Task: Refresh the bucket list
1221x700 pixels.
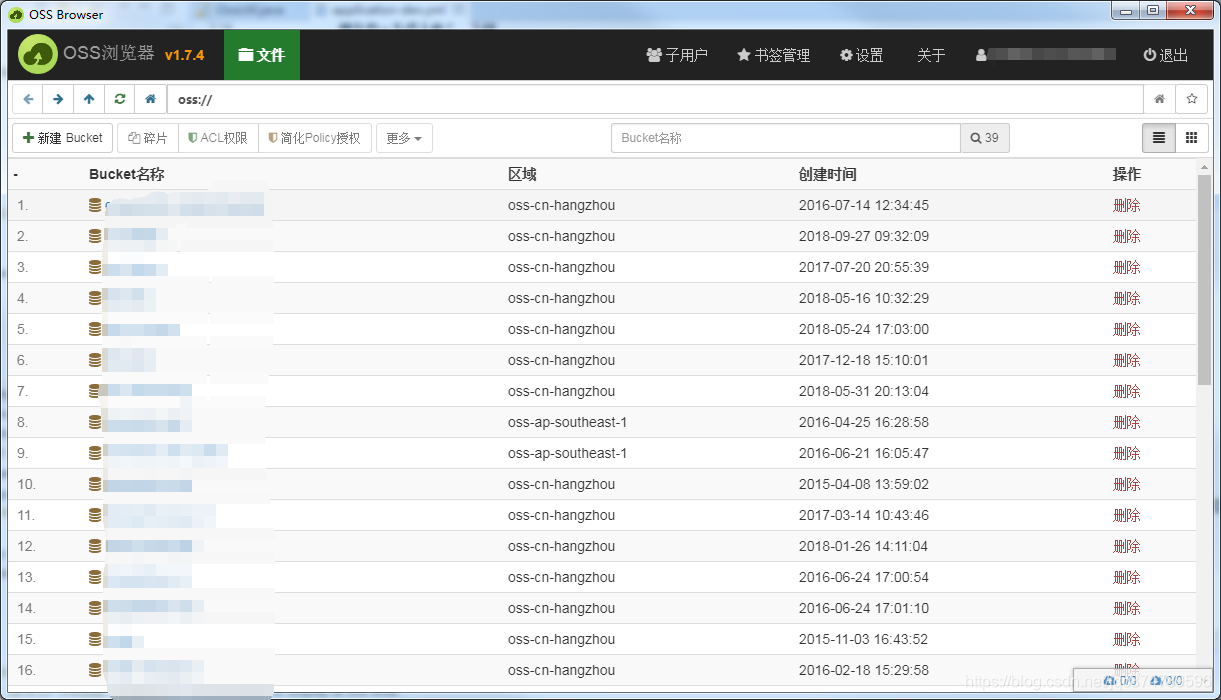Action: 120,100
